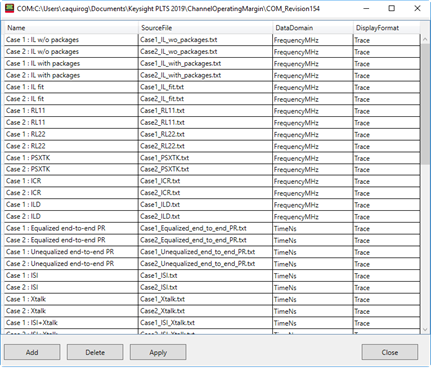Click TimeNs cell in Case 2 Xtalk row
Viewport: 432px width, 368px height.
pyautogui.click(x=313, y=311)
